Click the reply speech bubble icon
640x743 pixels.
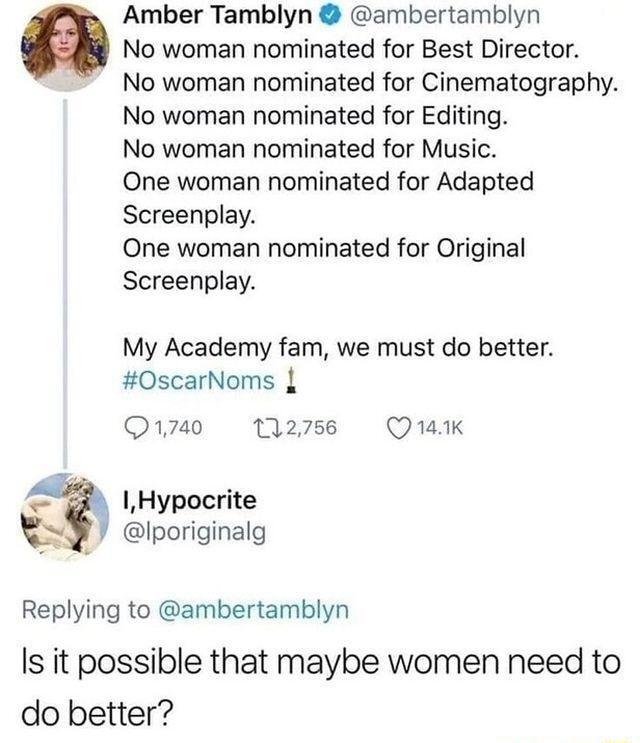(134, 430)
